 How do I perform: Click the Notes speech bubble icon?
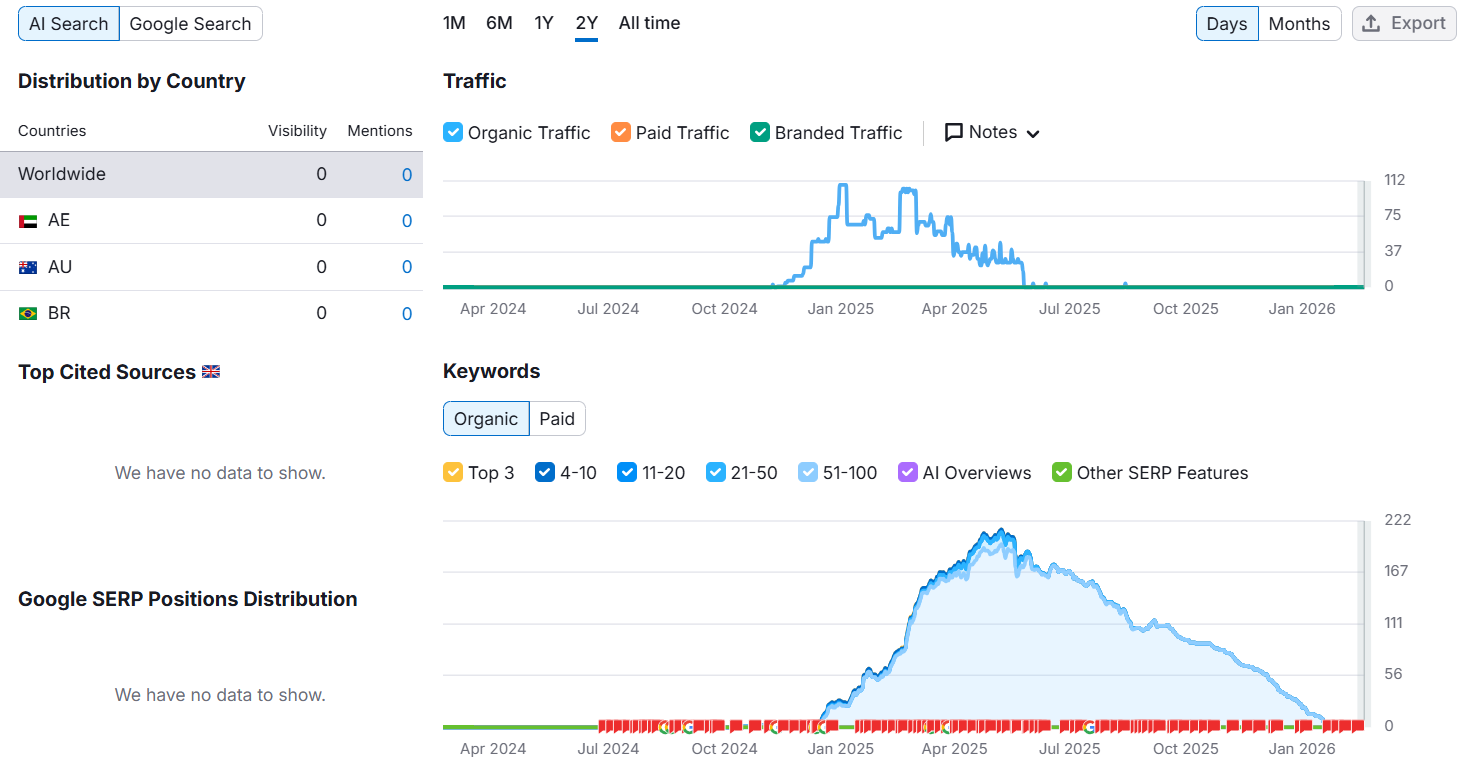point(954,132)
